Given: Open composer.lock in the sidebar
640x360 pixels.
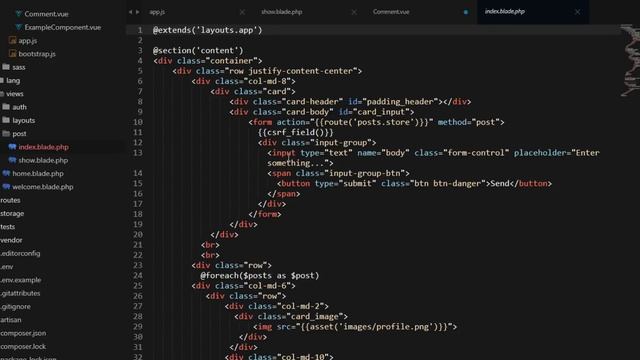Looking at the screenshot, I should (x=23, y=347).
